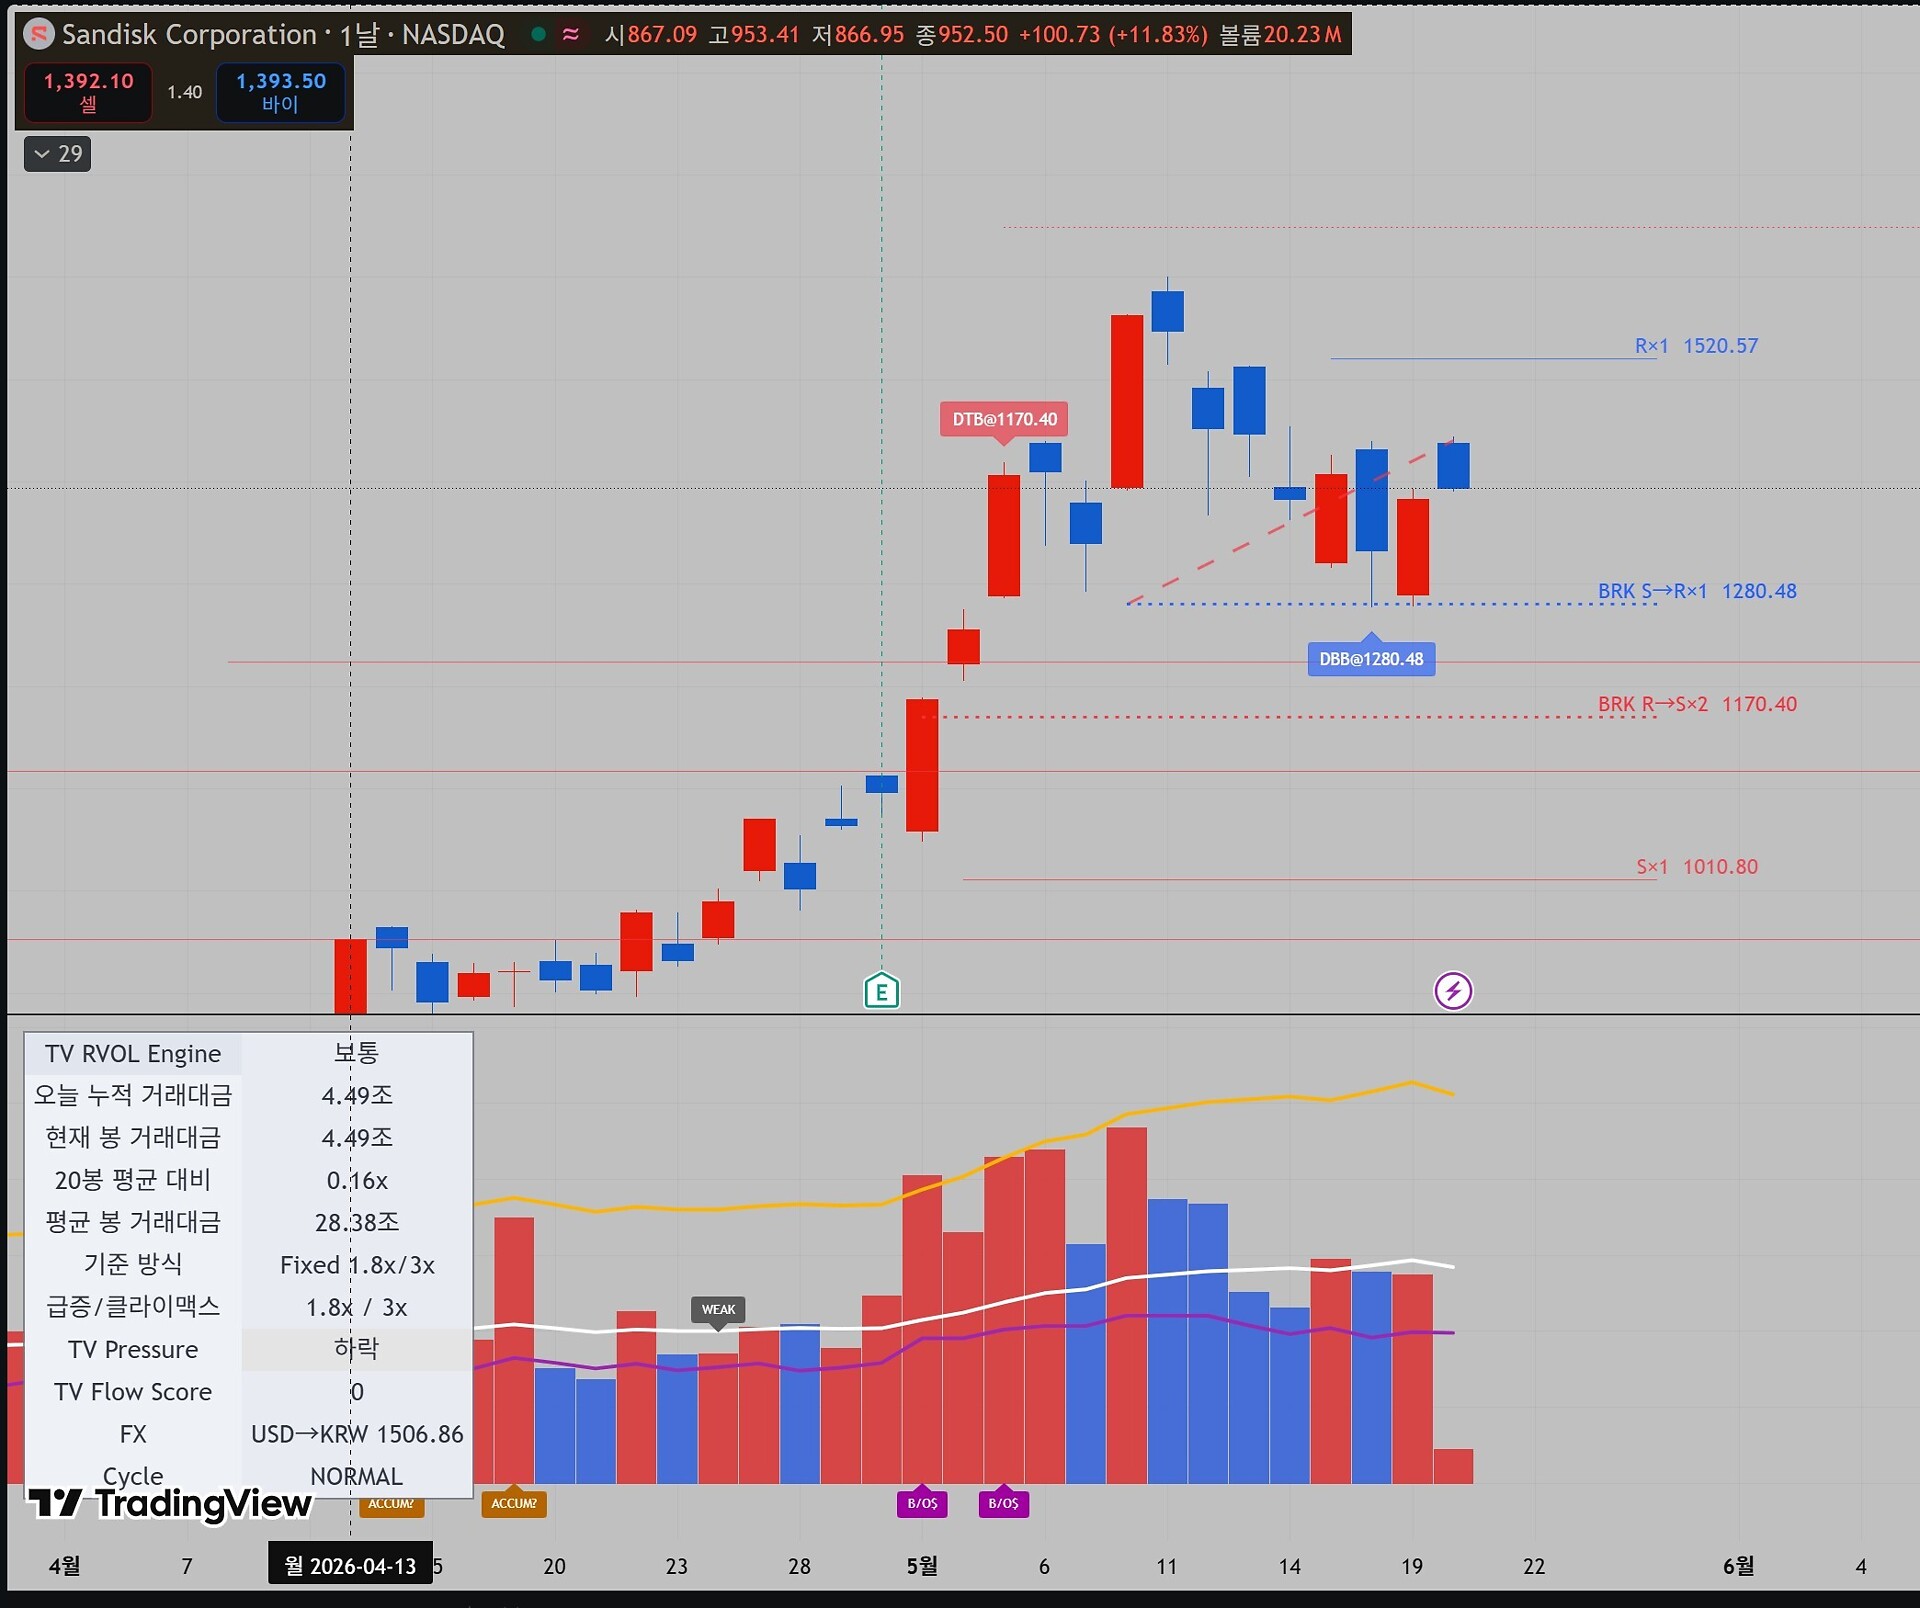Click the close value 952.50
Screen dimensions: 1920x1608
pyautogui.click(x=974, y=35)
